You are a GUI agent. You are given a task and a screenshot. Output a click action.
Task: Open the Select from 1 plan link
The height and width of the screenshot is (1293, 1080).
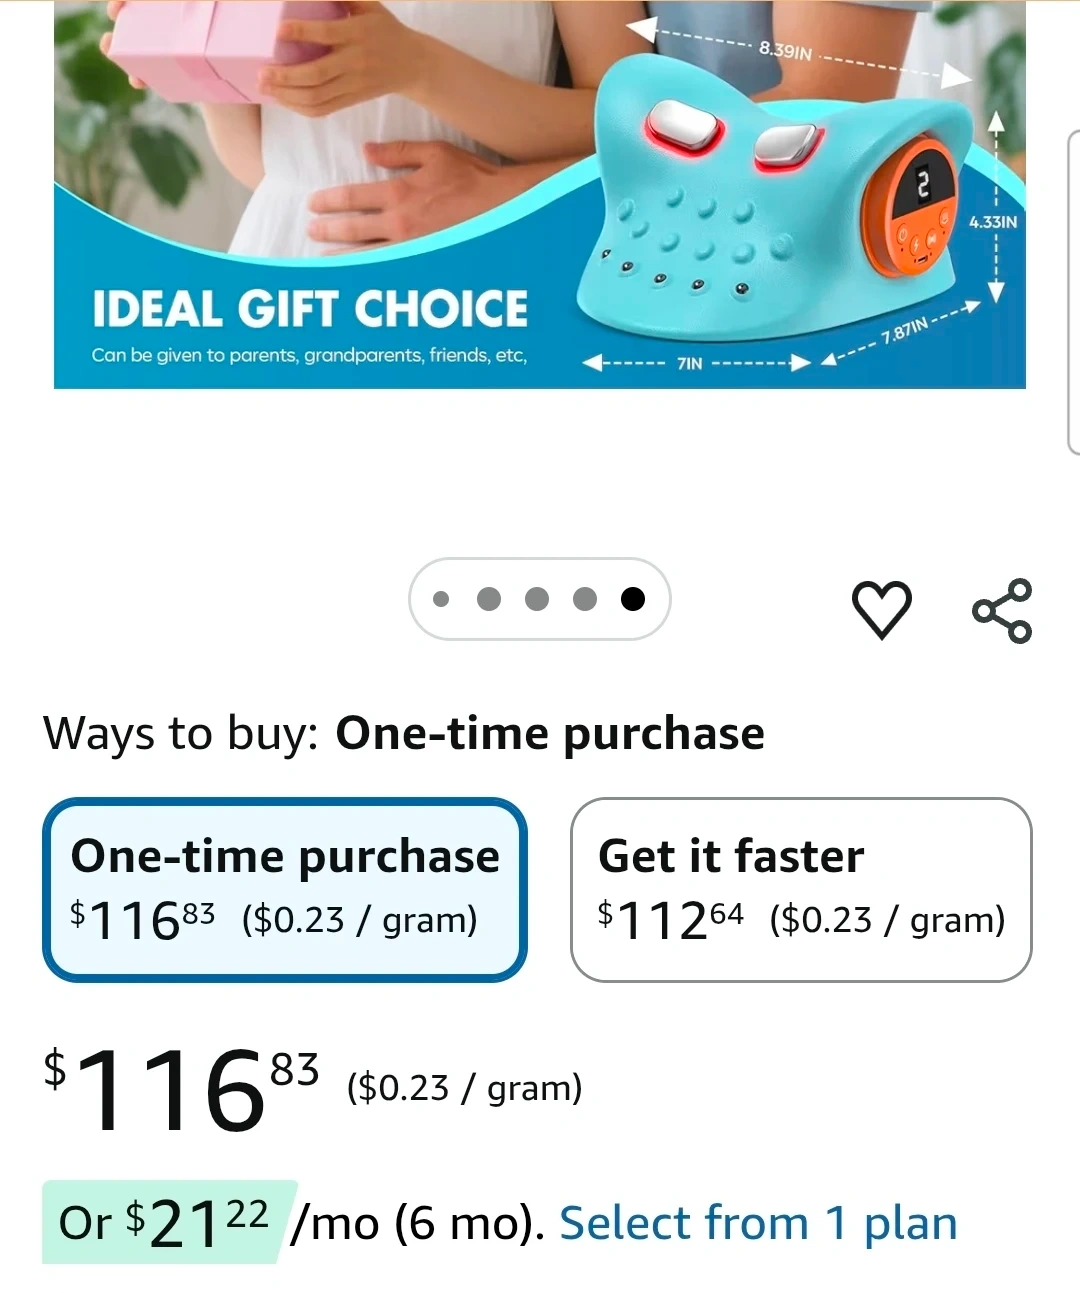(x=758, y=1223)
